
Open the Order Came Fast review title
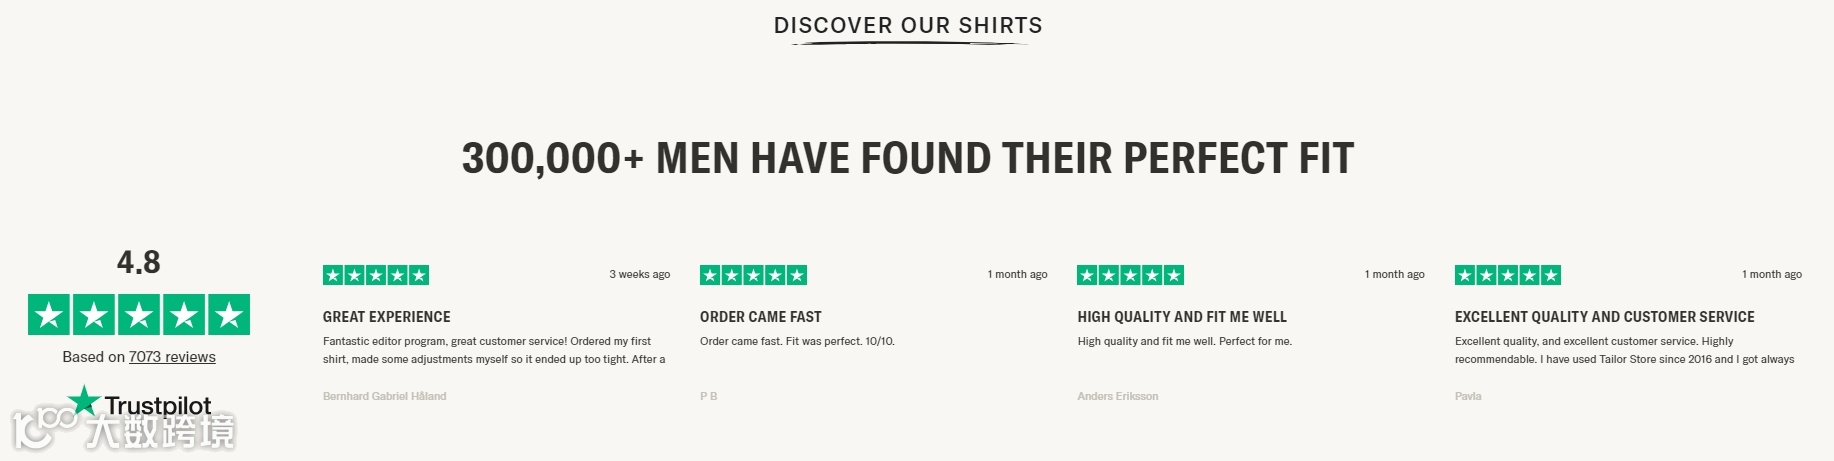[760, 317]
